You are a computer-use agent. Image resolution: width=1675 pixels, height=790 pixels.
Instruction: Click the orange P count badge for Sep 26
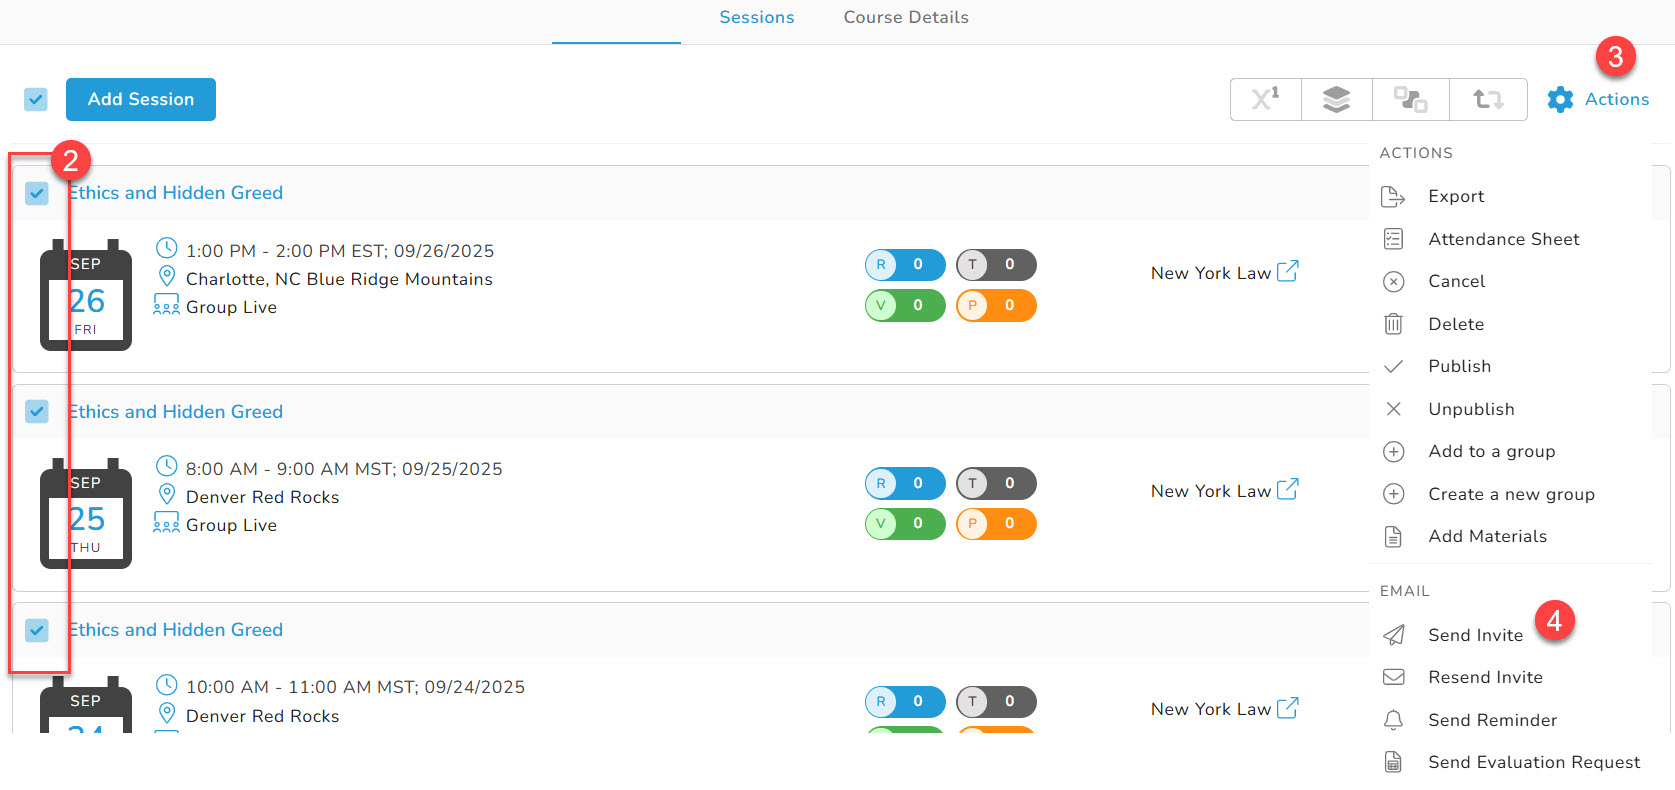pyautogui.click(x=996, y=305)
